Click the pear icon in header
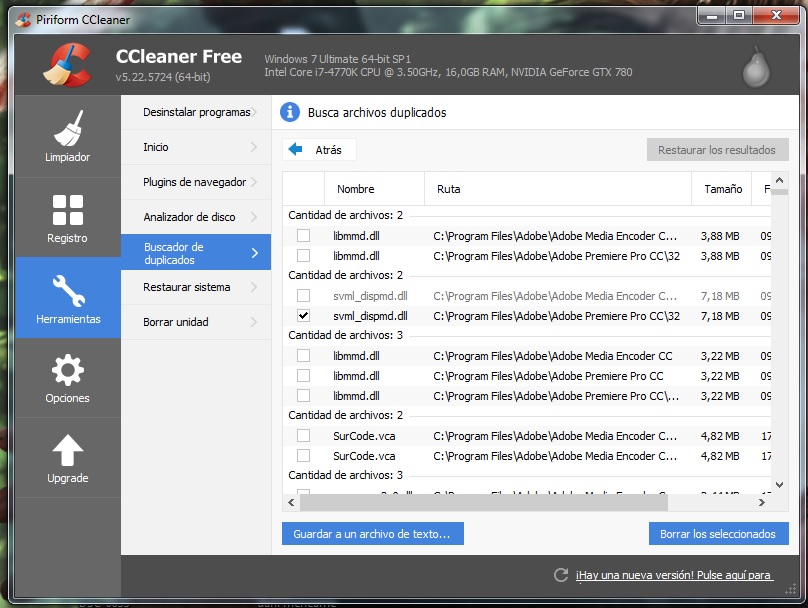Viewport: 808px width, 608px height. (756, 67)
